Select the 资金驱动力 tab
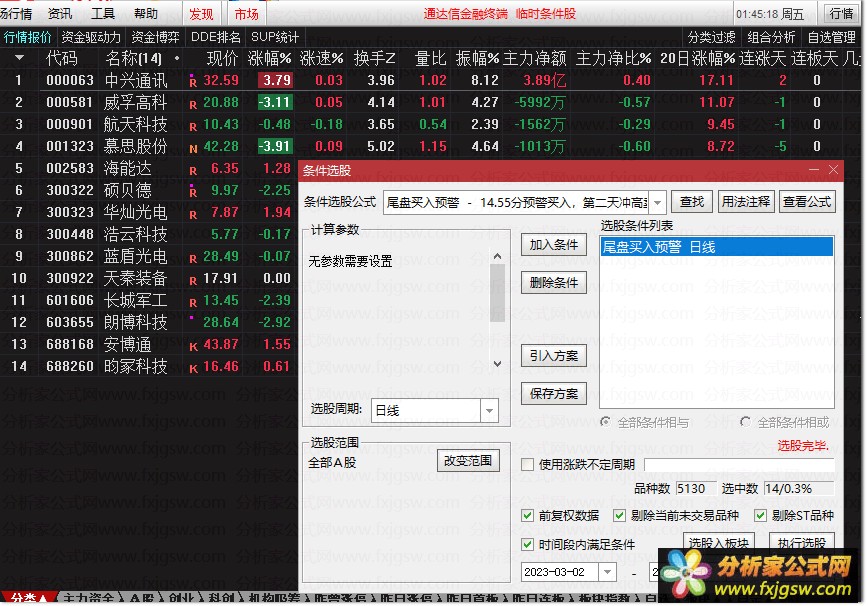This screenshot has width=868, height=606. pyautogui.click(x=91, y=37)
